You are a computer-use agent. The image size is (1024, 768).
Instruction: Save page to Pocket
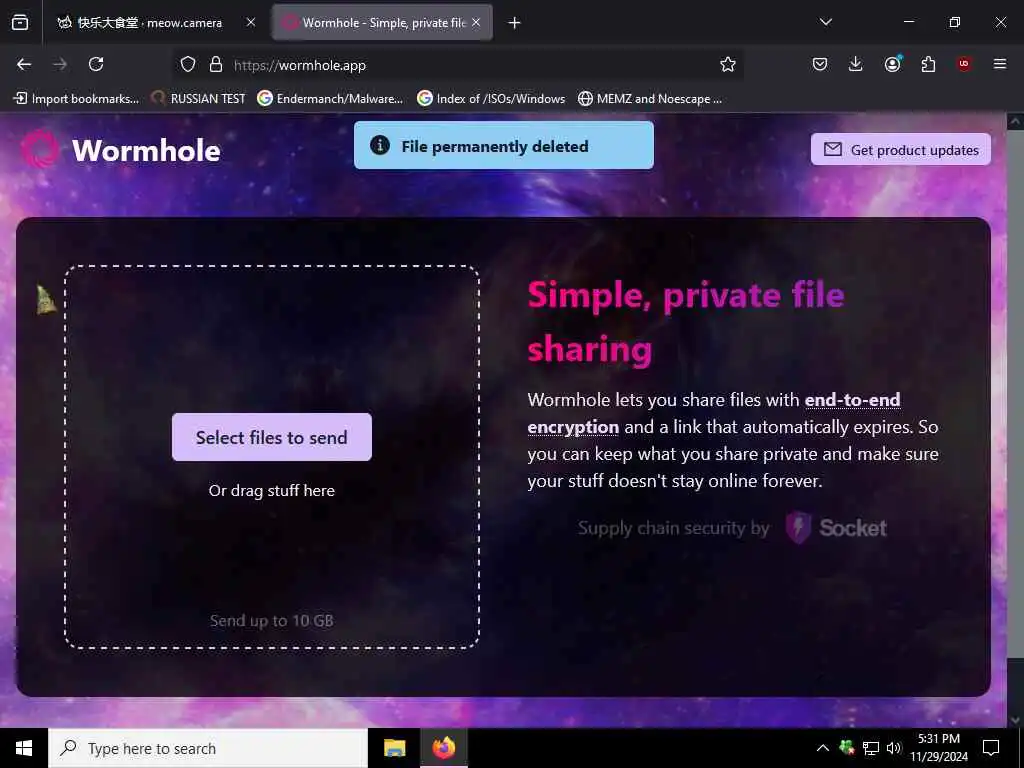[x=820, y=64]
